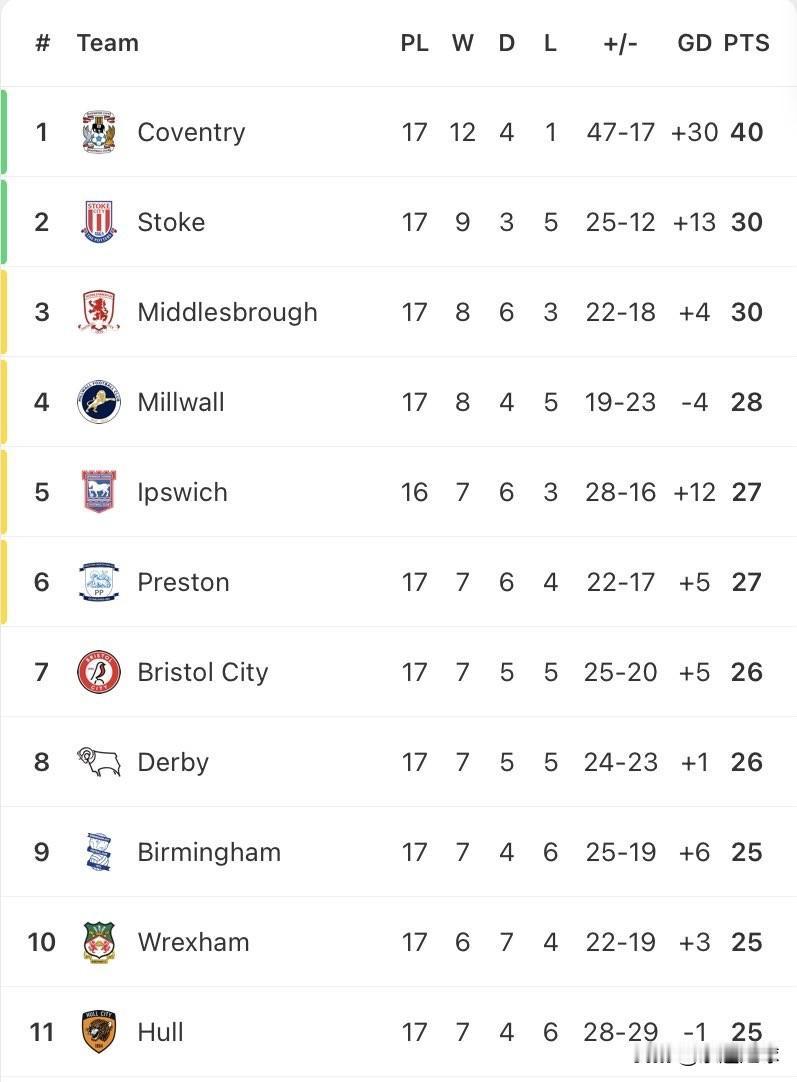Click the PL column header
Image resolution: width=797 pixels, height=1082 pixels.
414,43
